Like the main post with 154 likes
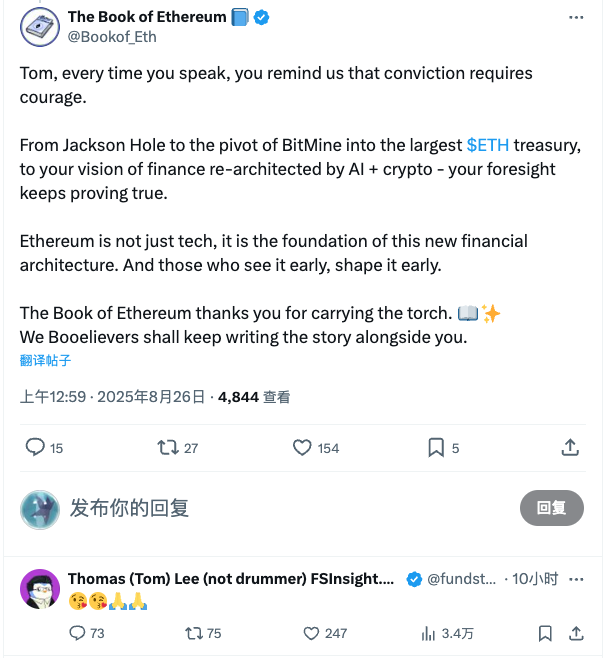Viewport: 605px width, 658px height. tap(302, 448)
